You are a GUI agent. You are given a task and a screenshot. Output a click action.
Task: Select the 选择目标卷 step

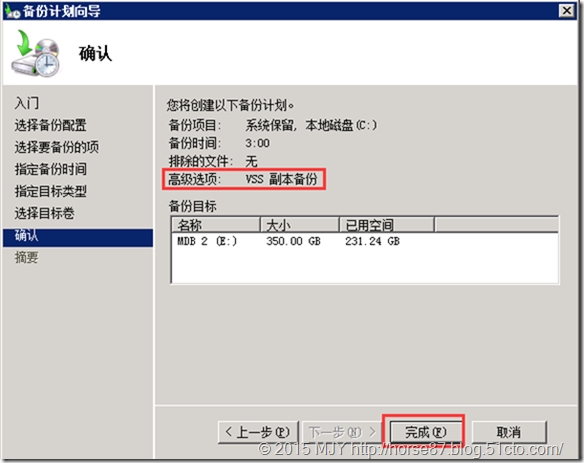tap(44, 213)
